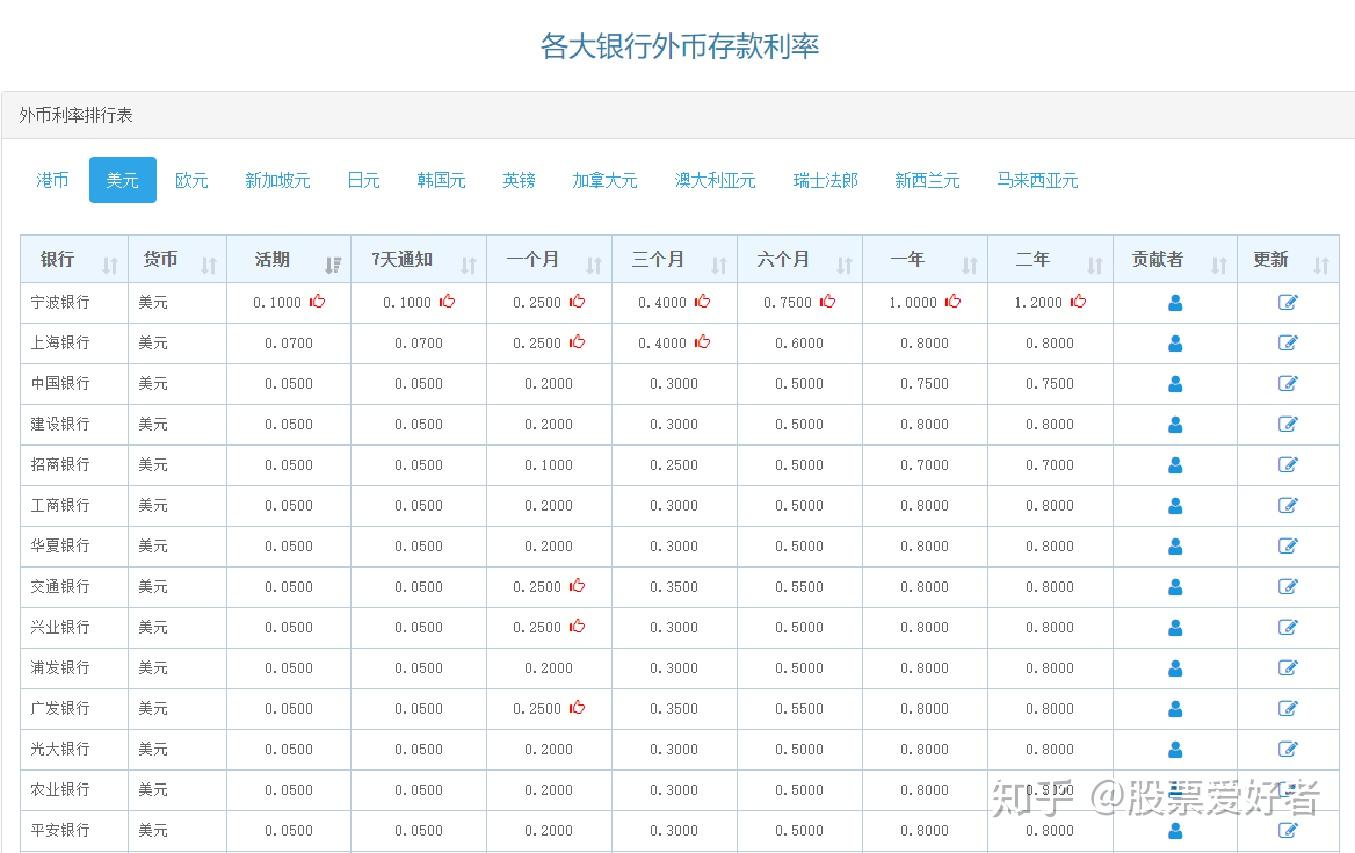Select the active 美元 tab
Image resolution: width=1355 pixels, height=853 pixels.
click(x=123, y=180)
